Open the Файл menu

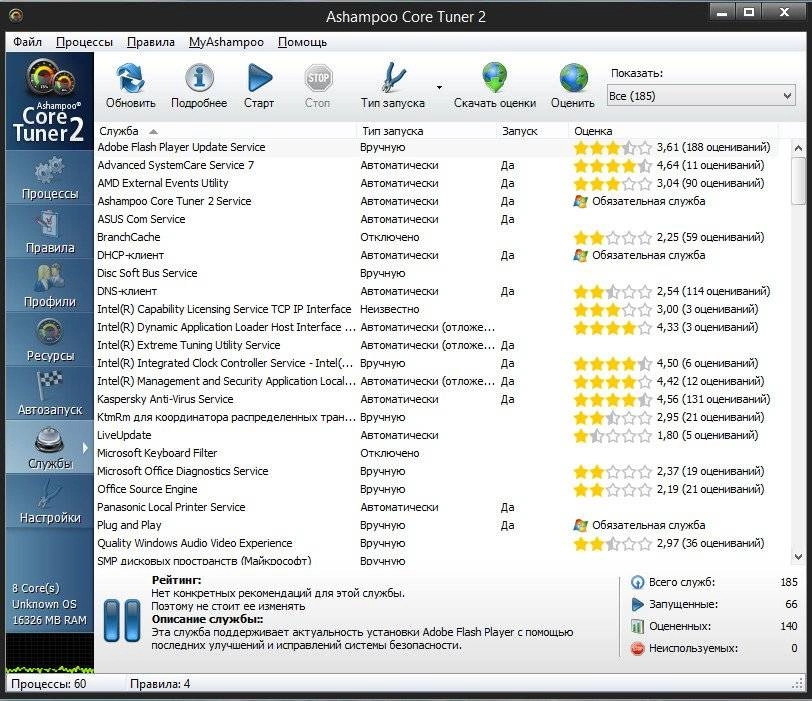27,42
